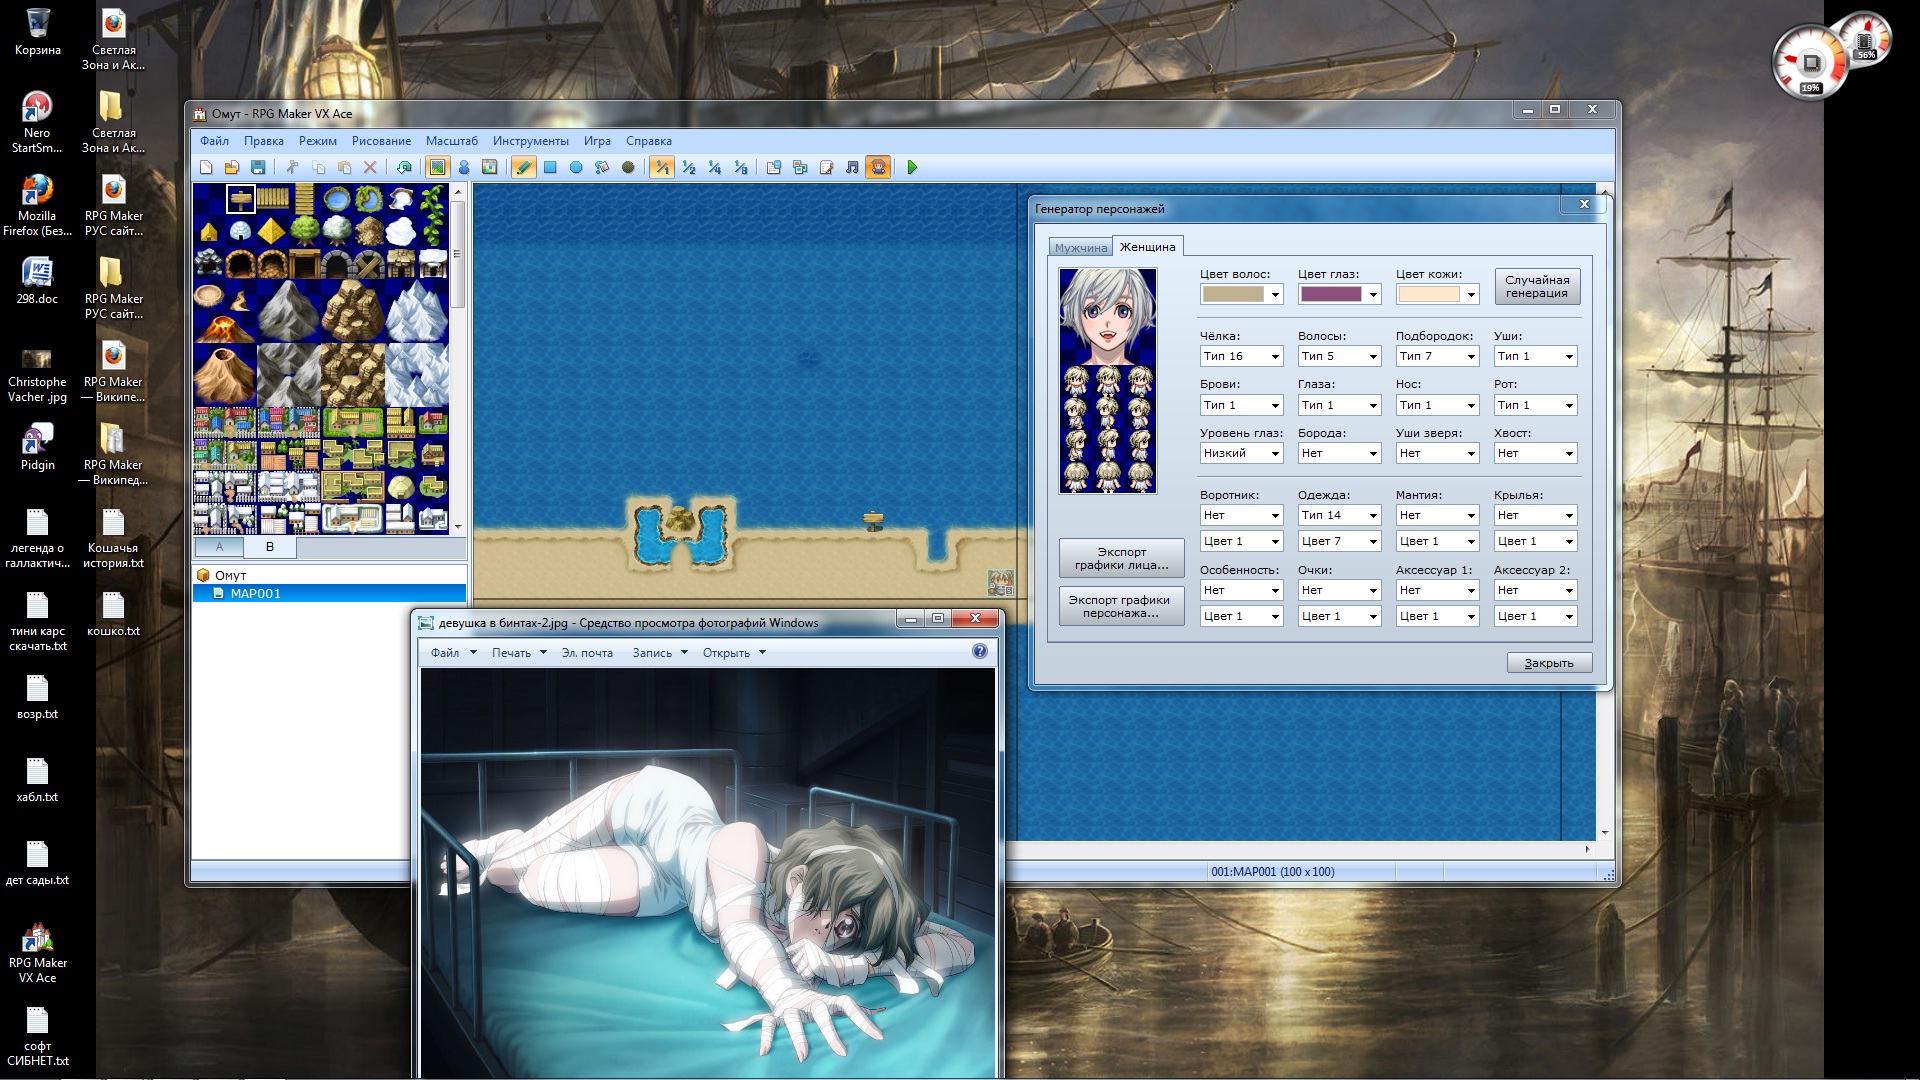Set map zoom to 1/8
This screenshot has width=1920, height=1080.
tap(741, 168)
